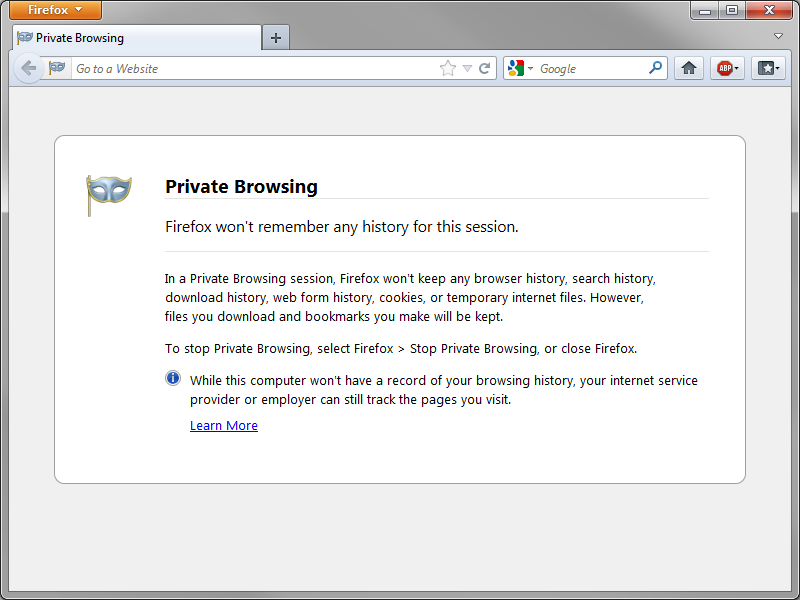
Task: Bookmark this page with the star icon
Action: [447, 68]
